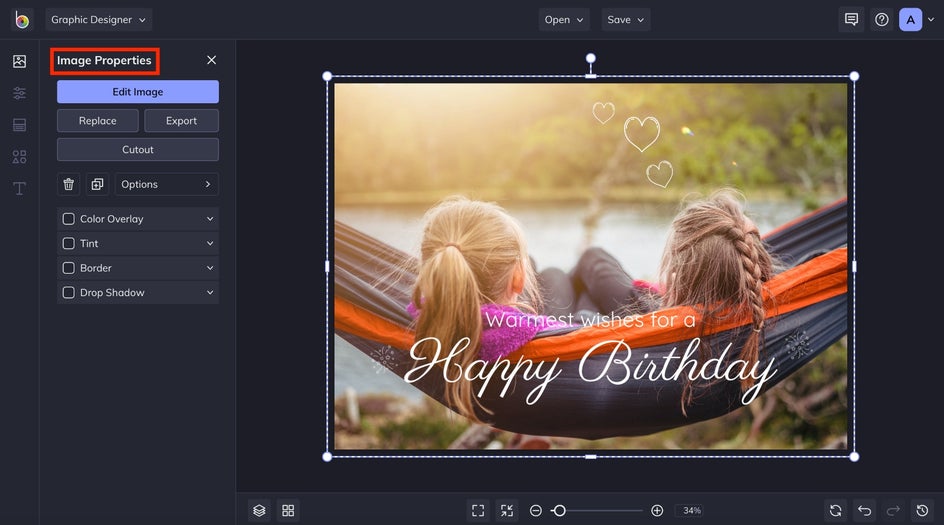
Task: Enable the Drop Shadow checkbox
Action: (69, 293)
